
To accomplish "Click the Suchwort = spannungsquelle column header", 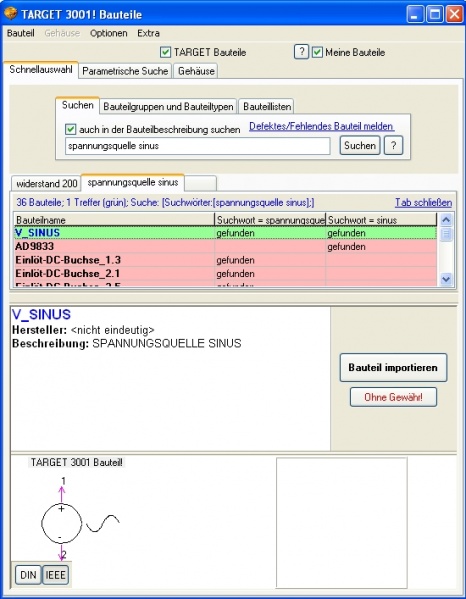I will pos(270,220).
